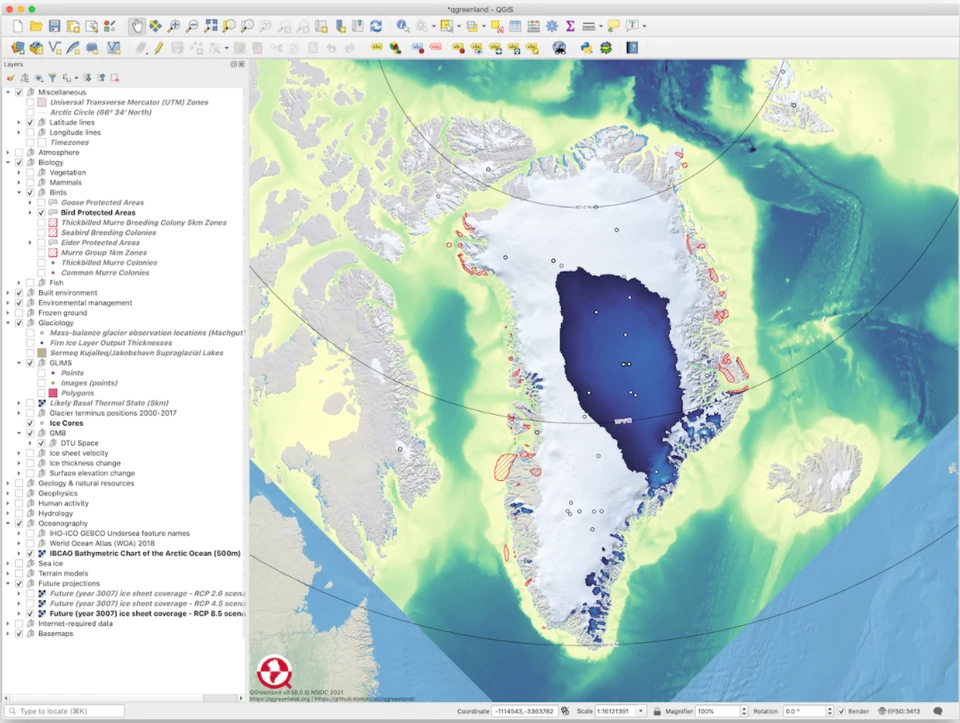Collapse the Glaciology group
Image resolution: width=960 pixels, height=723 pixels.
8,323
